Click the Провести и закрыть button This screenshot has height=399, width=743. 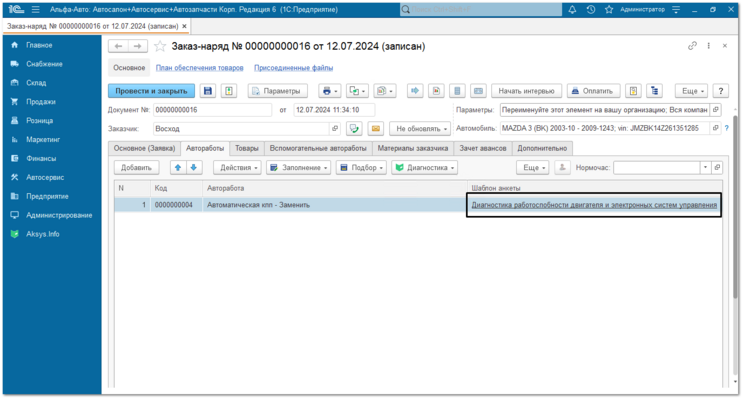tap(151, 91)
